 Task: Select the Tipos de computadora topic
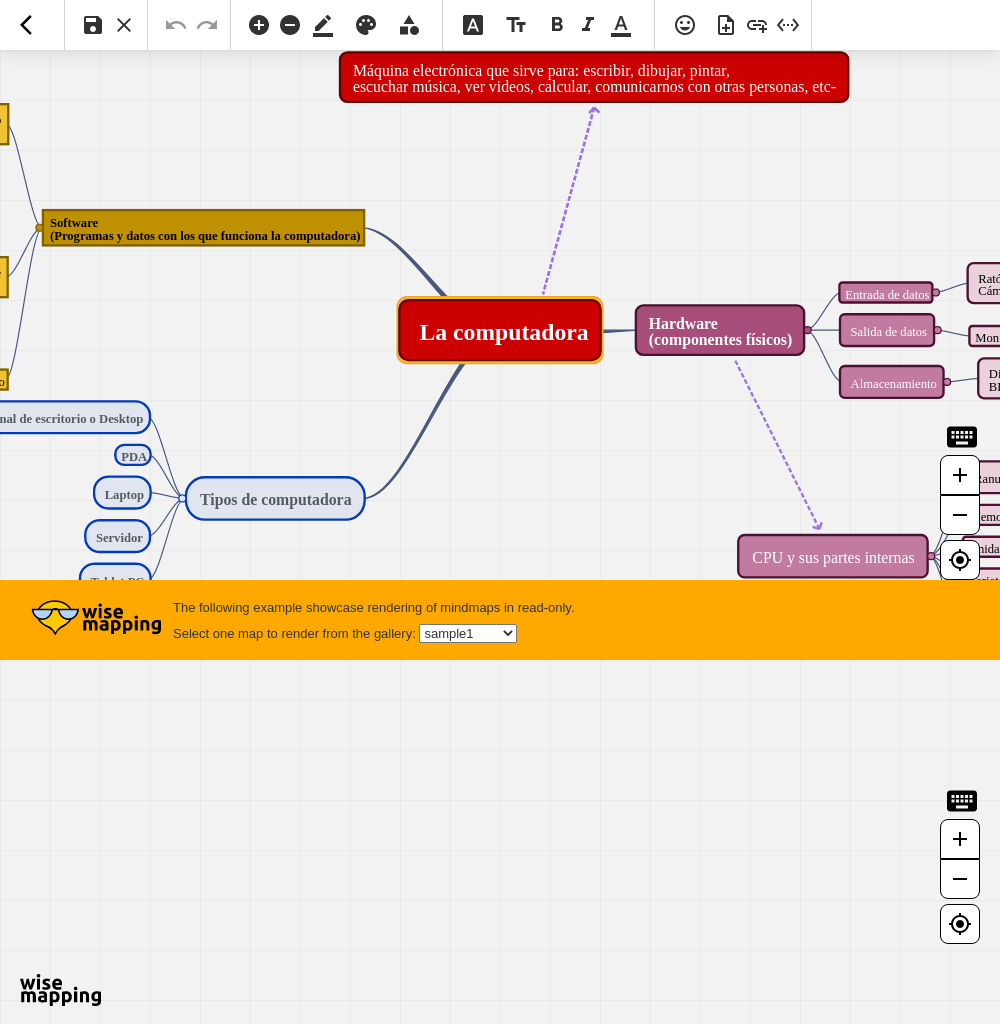[x=275, y=498]
